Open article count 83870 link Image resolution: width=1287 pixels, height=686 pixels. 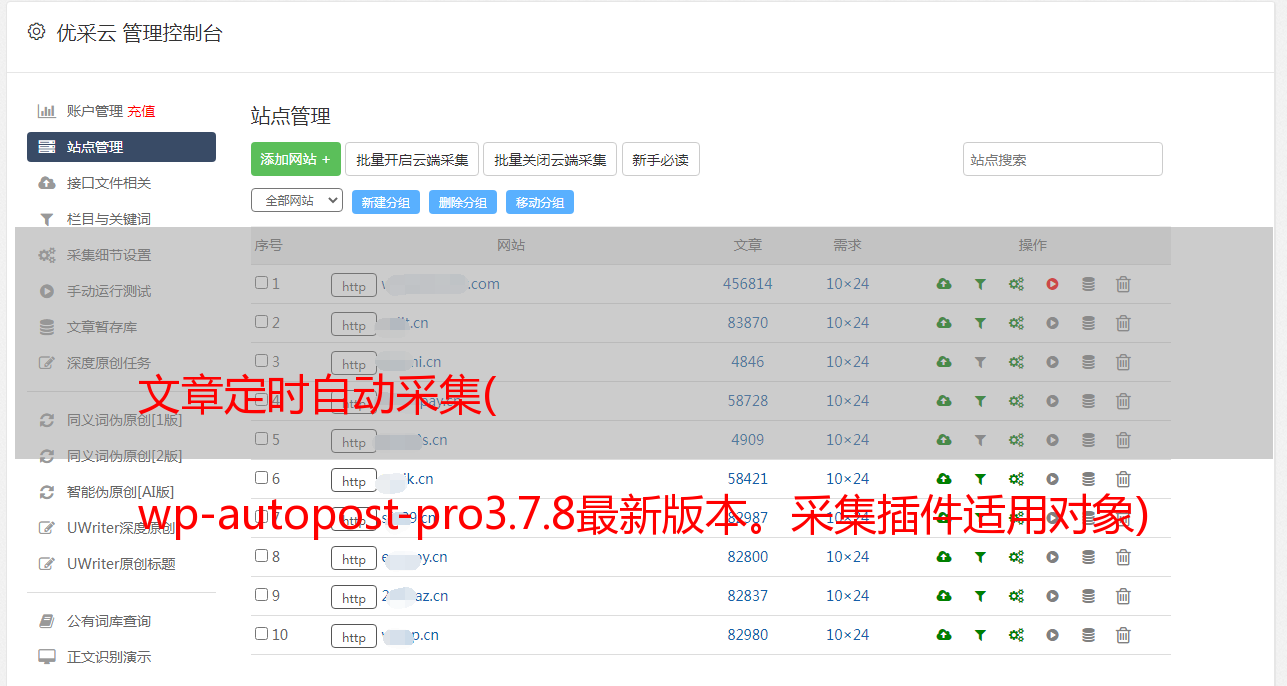[x=748, y=323]
